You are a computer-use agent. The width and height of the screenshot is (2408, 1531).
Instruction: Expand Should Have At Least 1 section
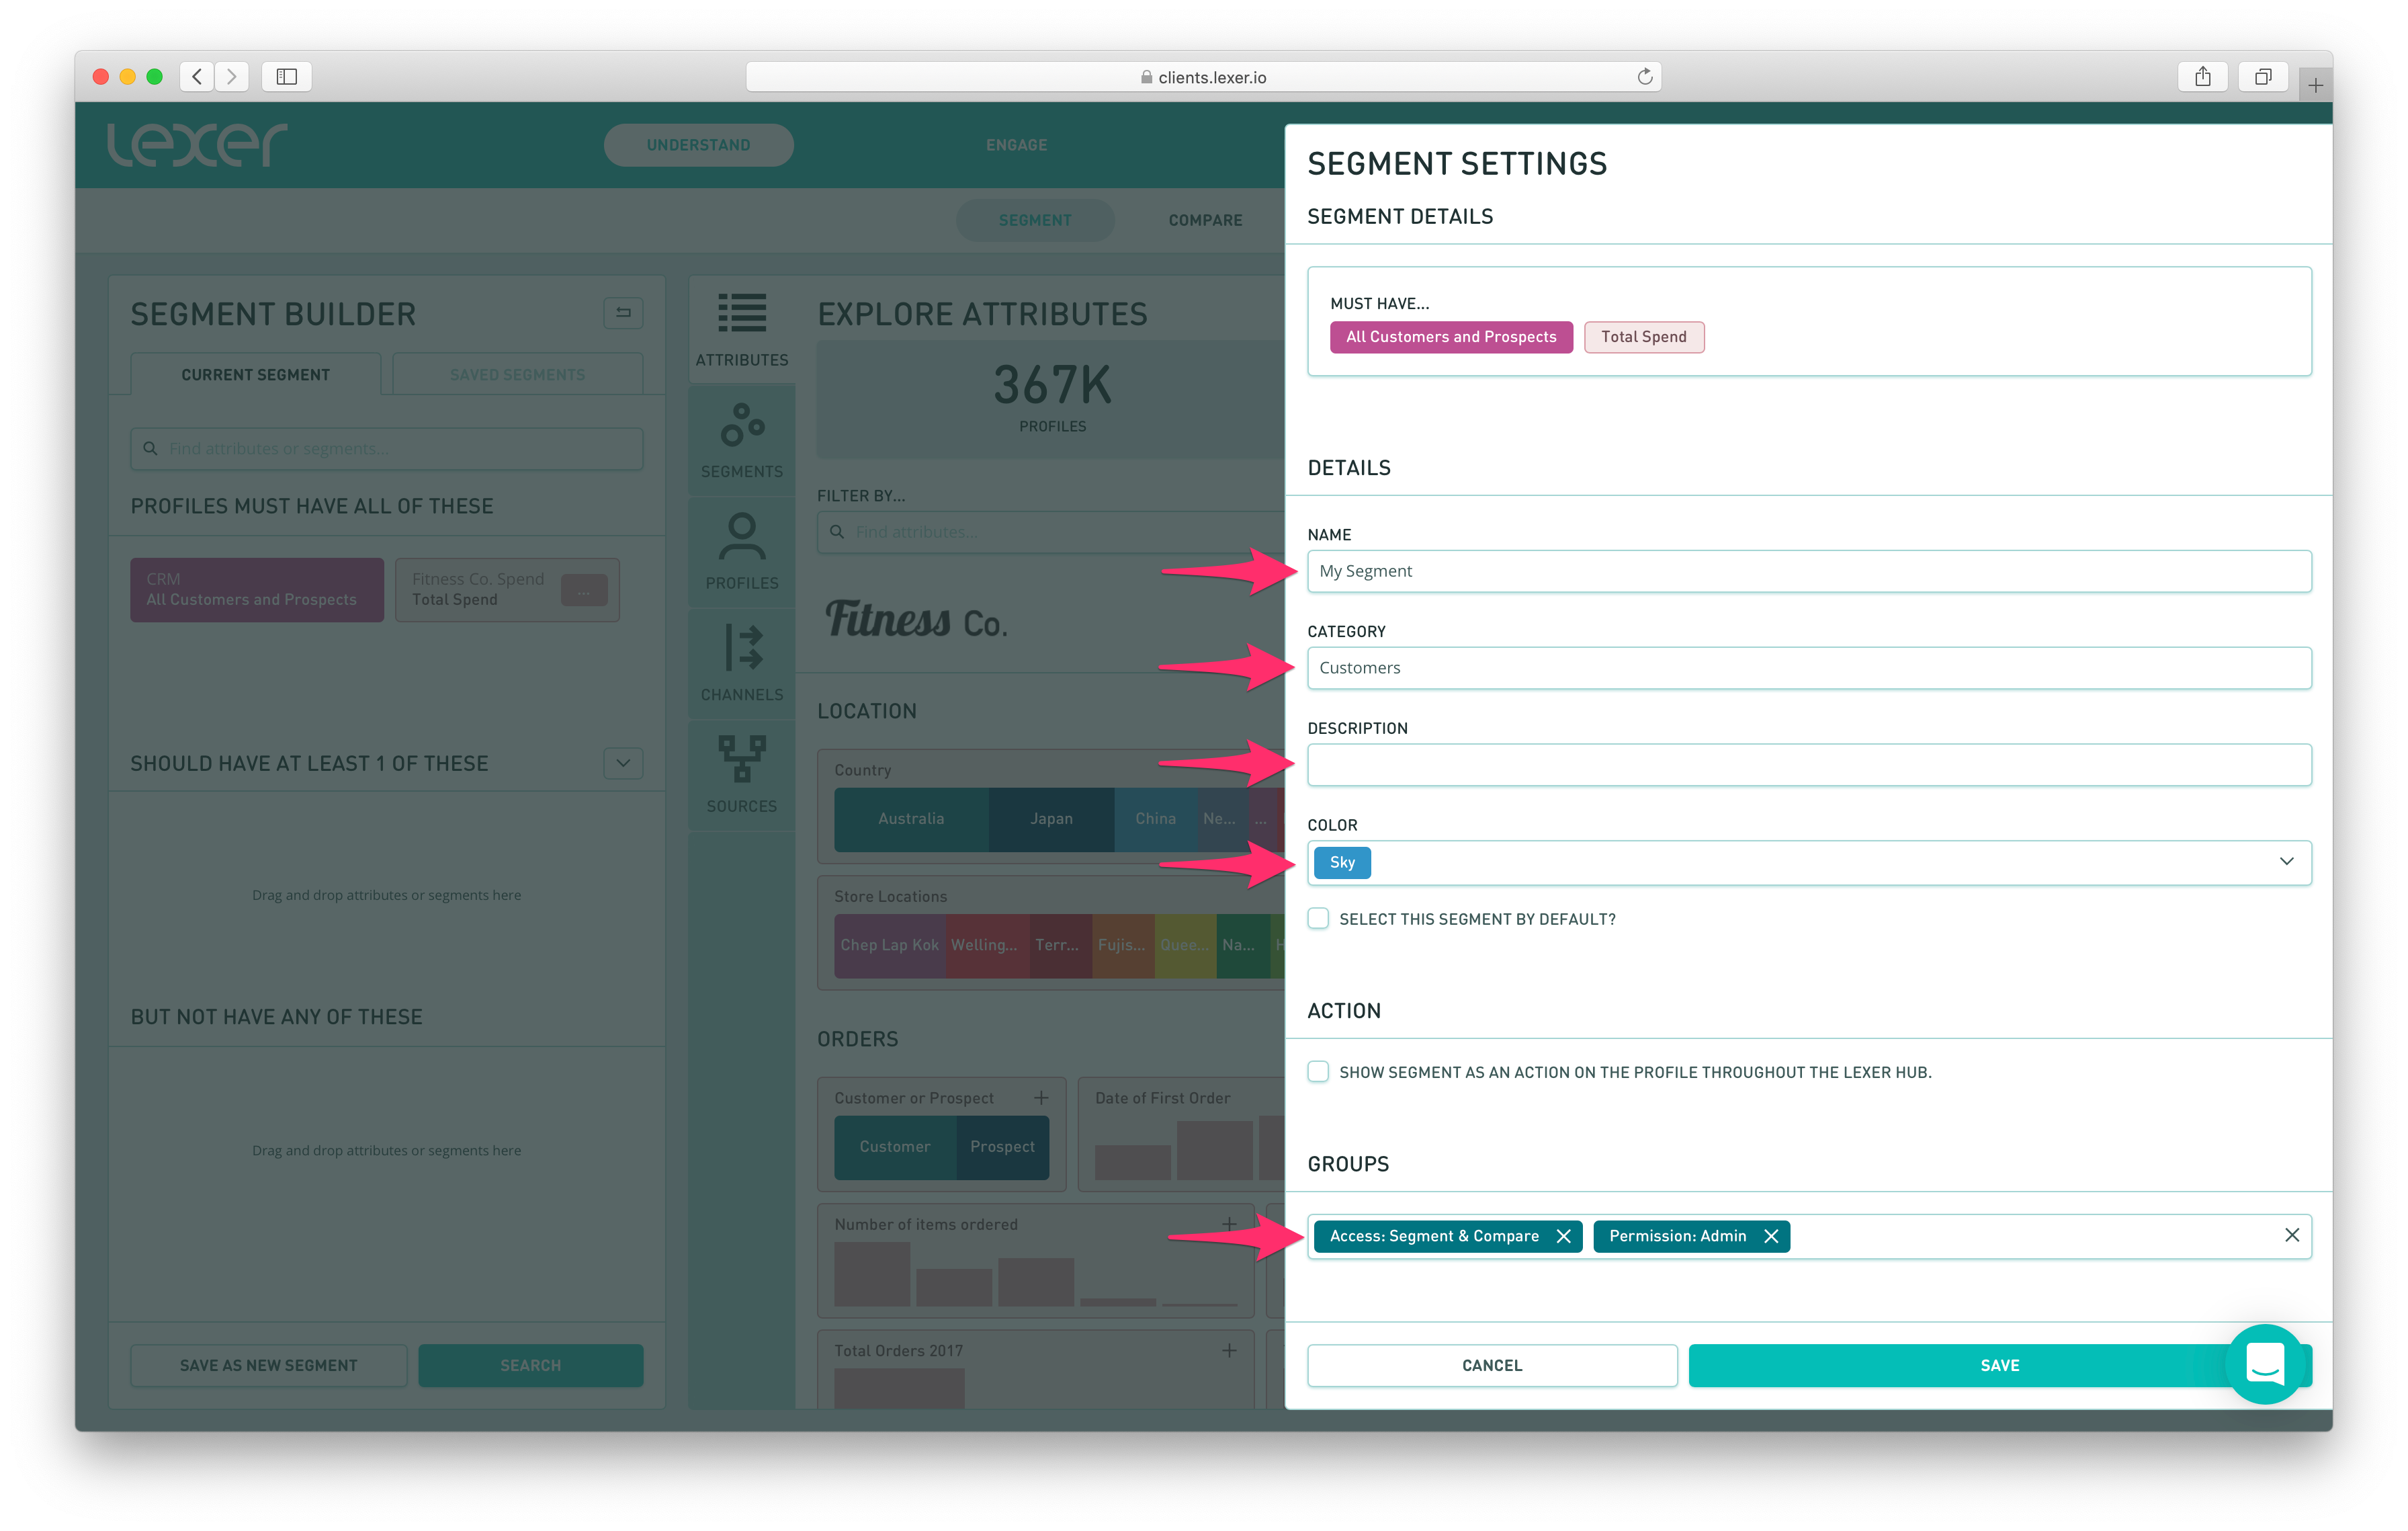click(623, 763)
